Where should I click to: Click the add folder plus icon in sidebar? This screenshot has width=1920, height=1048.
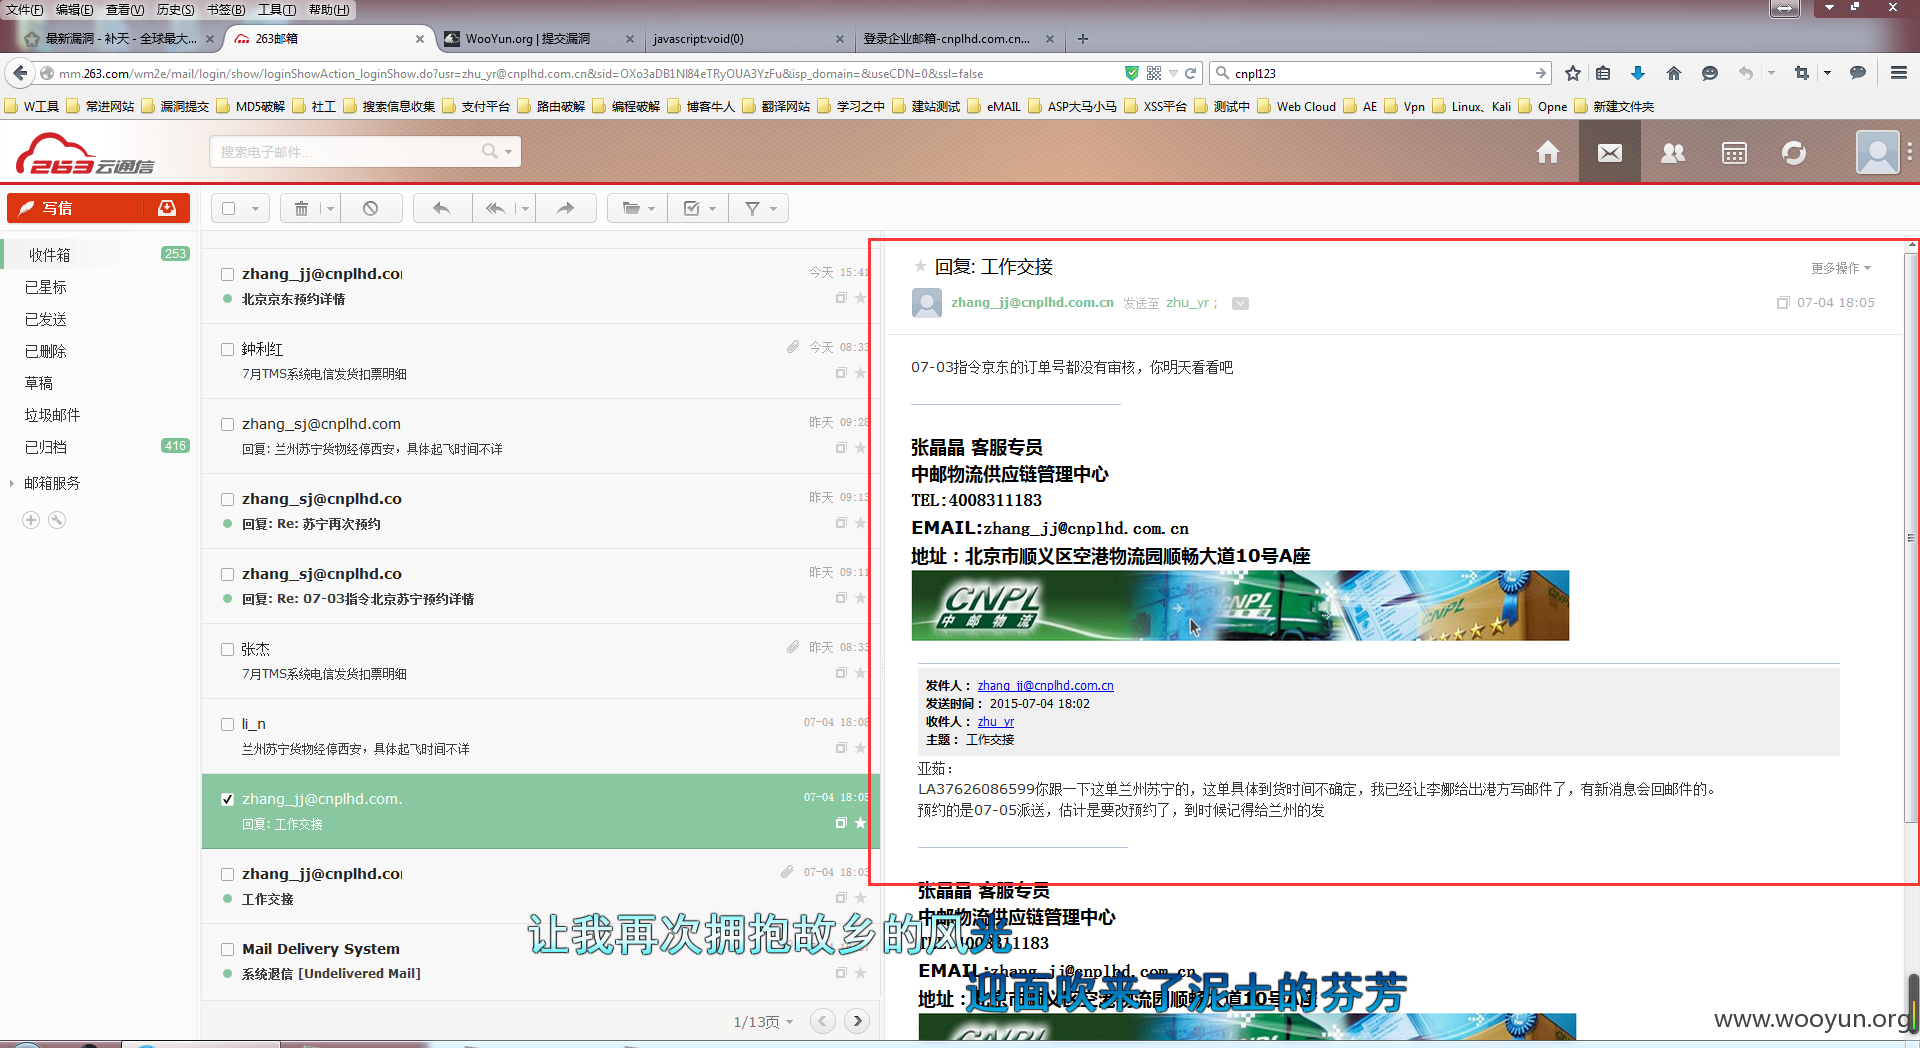[x=31, y=520]
